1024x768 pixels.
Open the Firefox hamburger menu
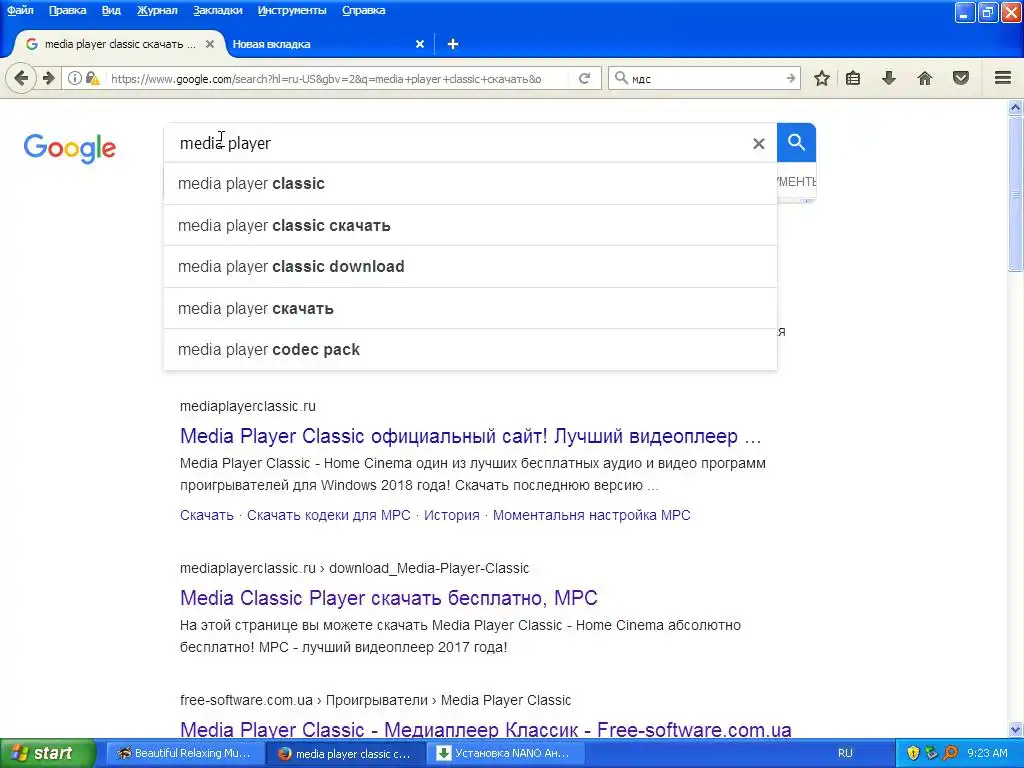[1003, 78]
